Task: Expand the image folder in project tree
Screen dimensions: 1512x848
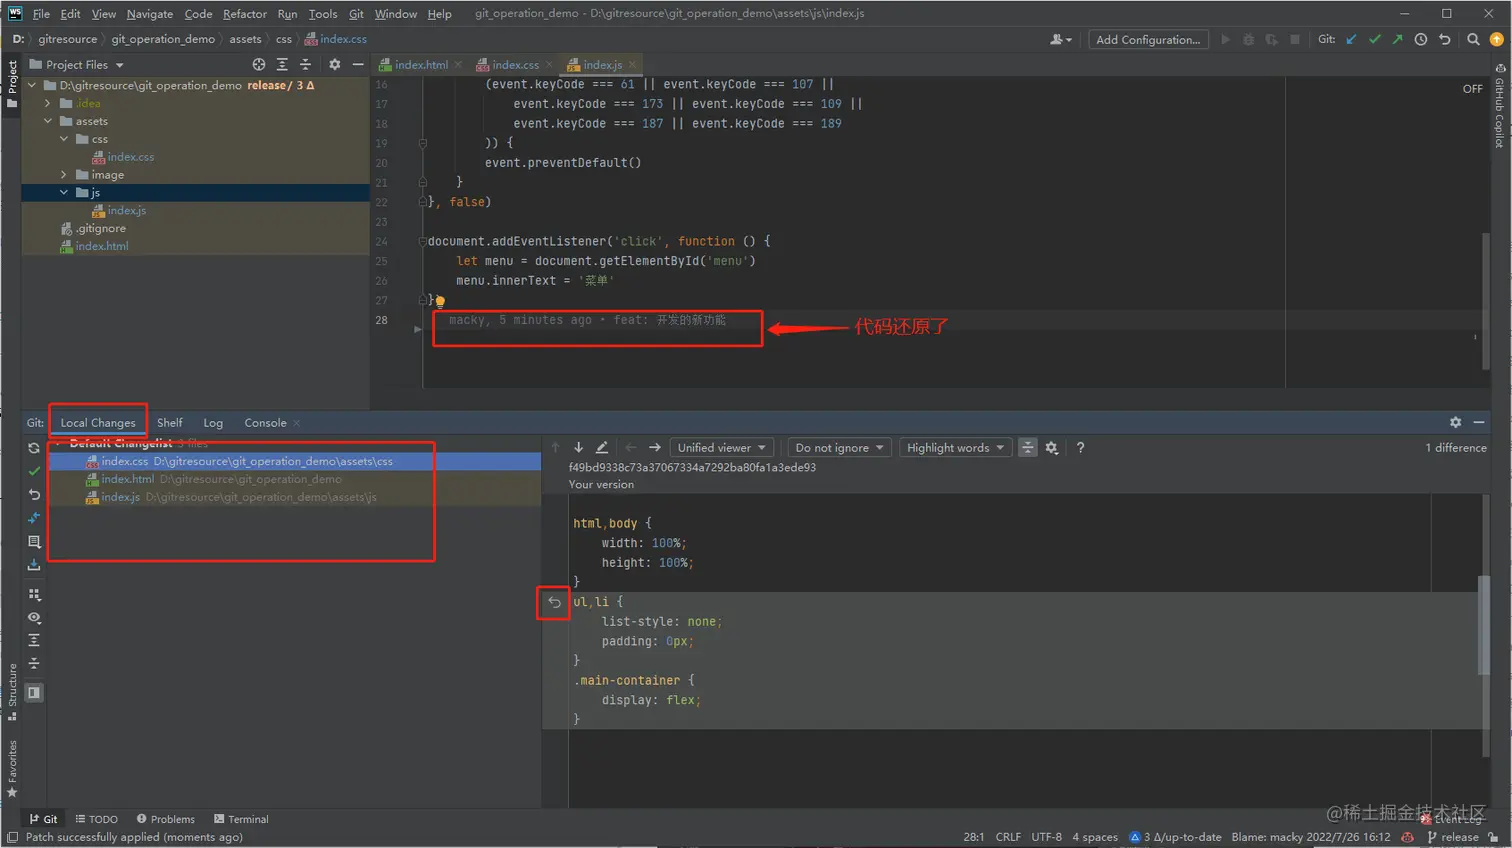Action: (64, 175)
